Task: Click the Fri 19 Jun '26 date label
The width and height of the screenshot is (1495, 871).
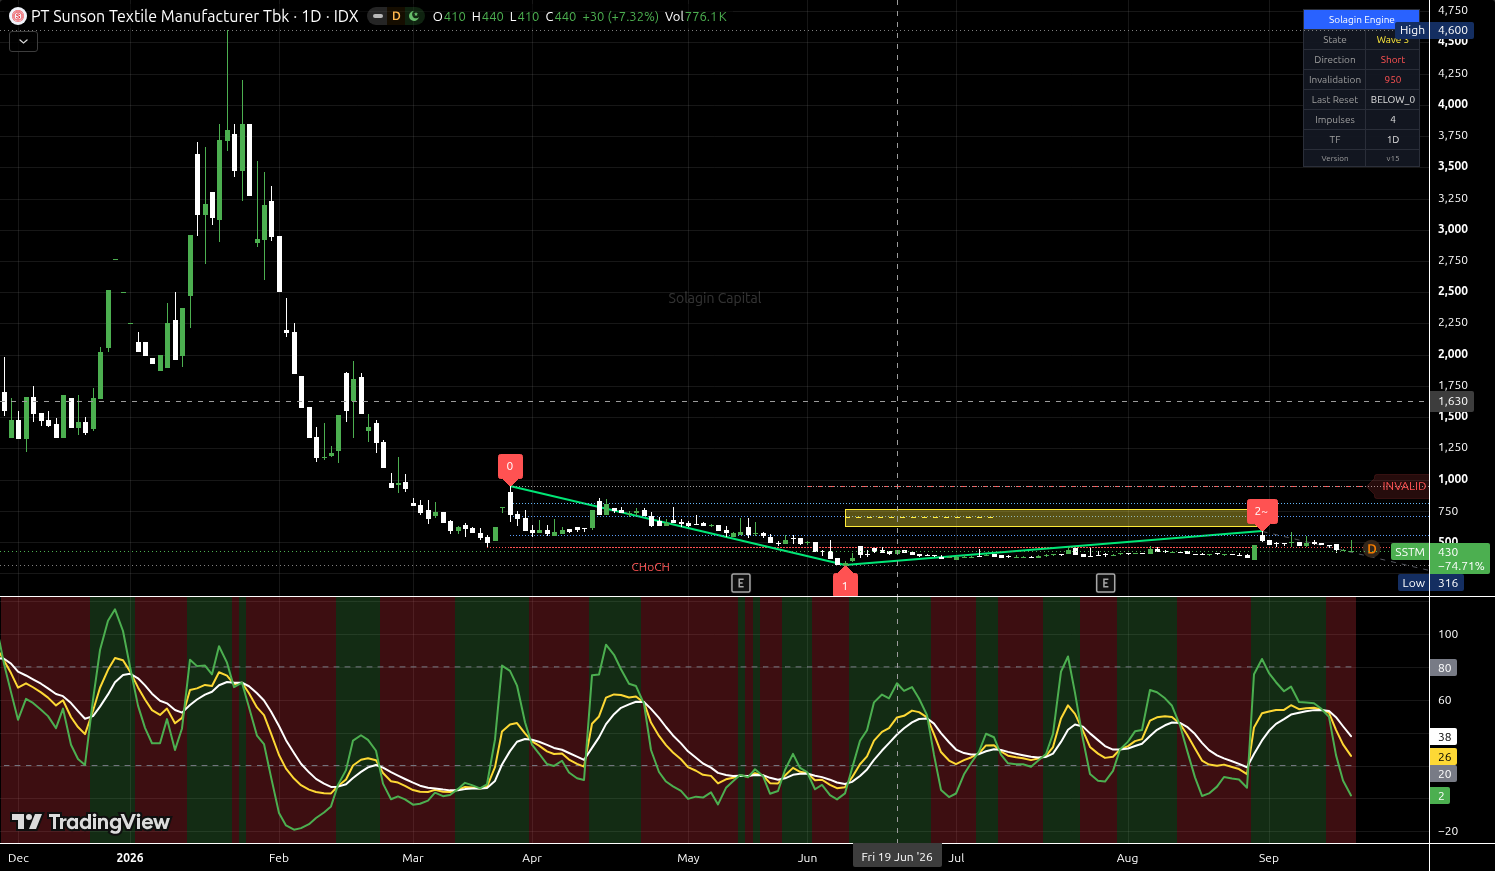Action: [897, 857]
